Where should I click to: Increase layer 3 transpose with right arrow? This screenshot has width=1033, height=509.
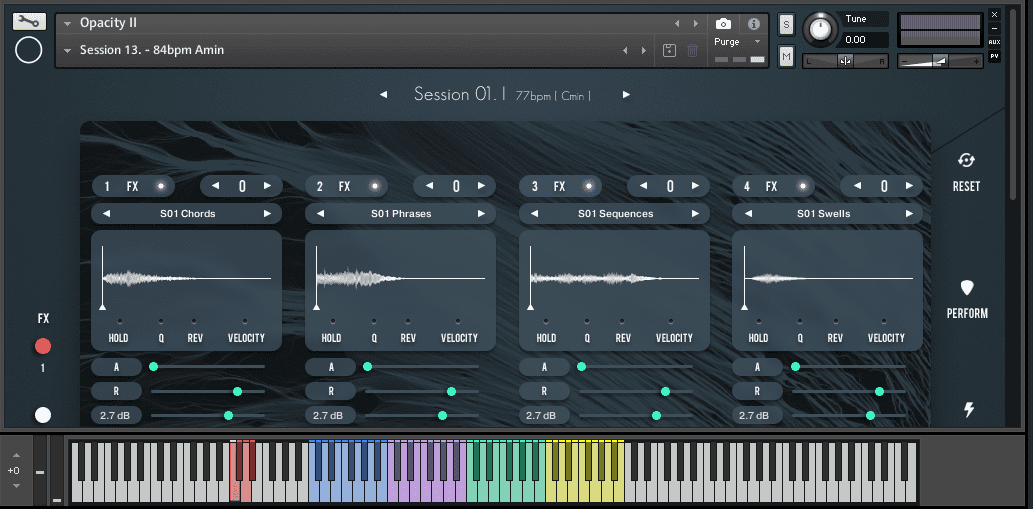(696, 186)
